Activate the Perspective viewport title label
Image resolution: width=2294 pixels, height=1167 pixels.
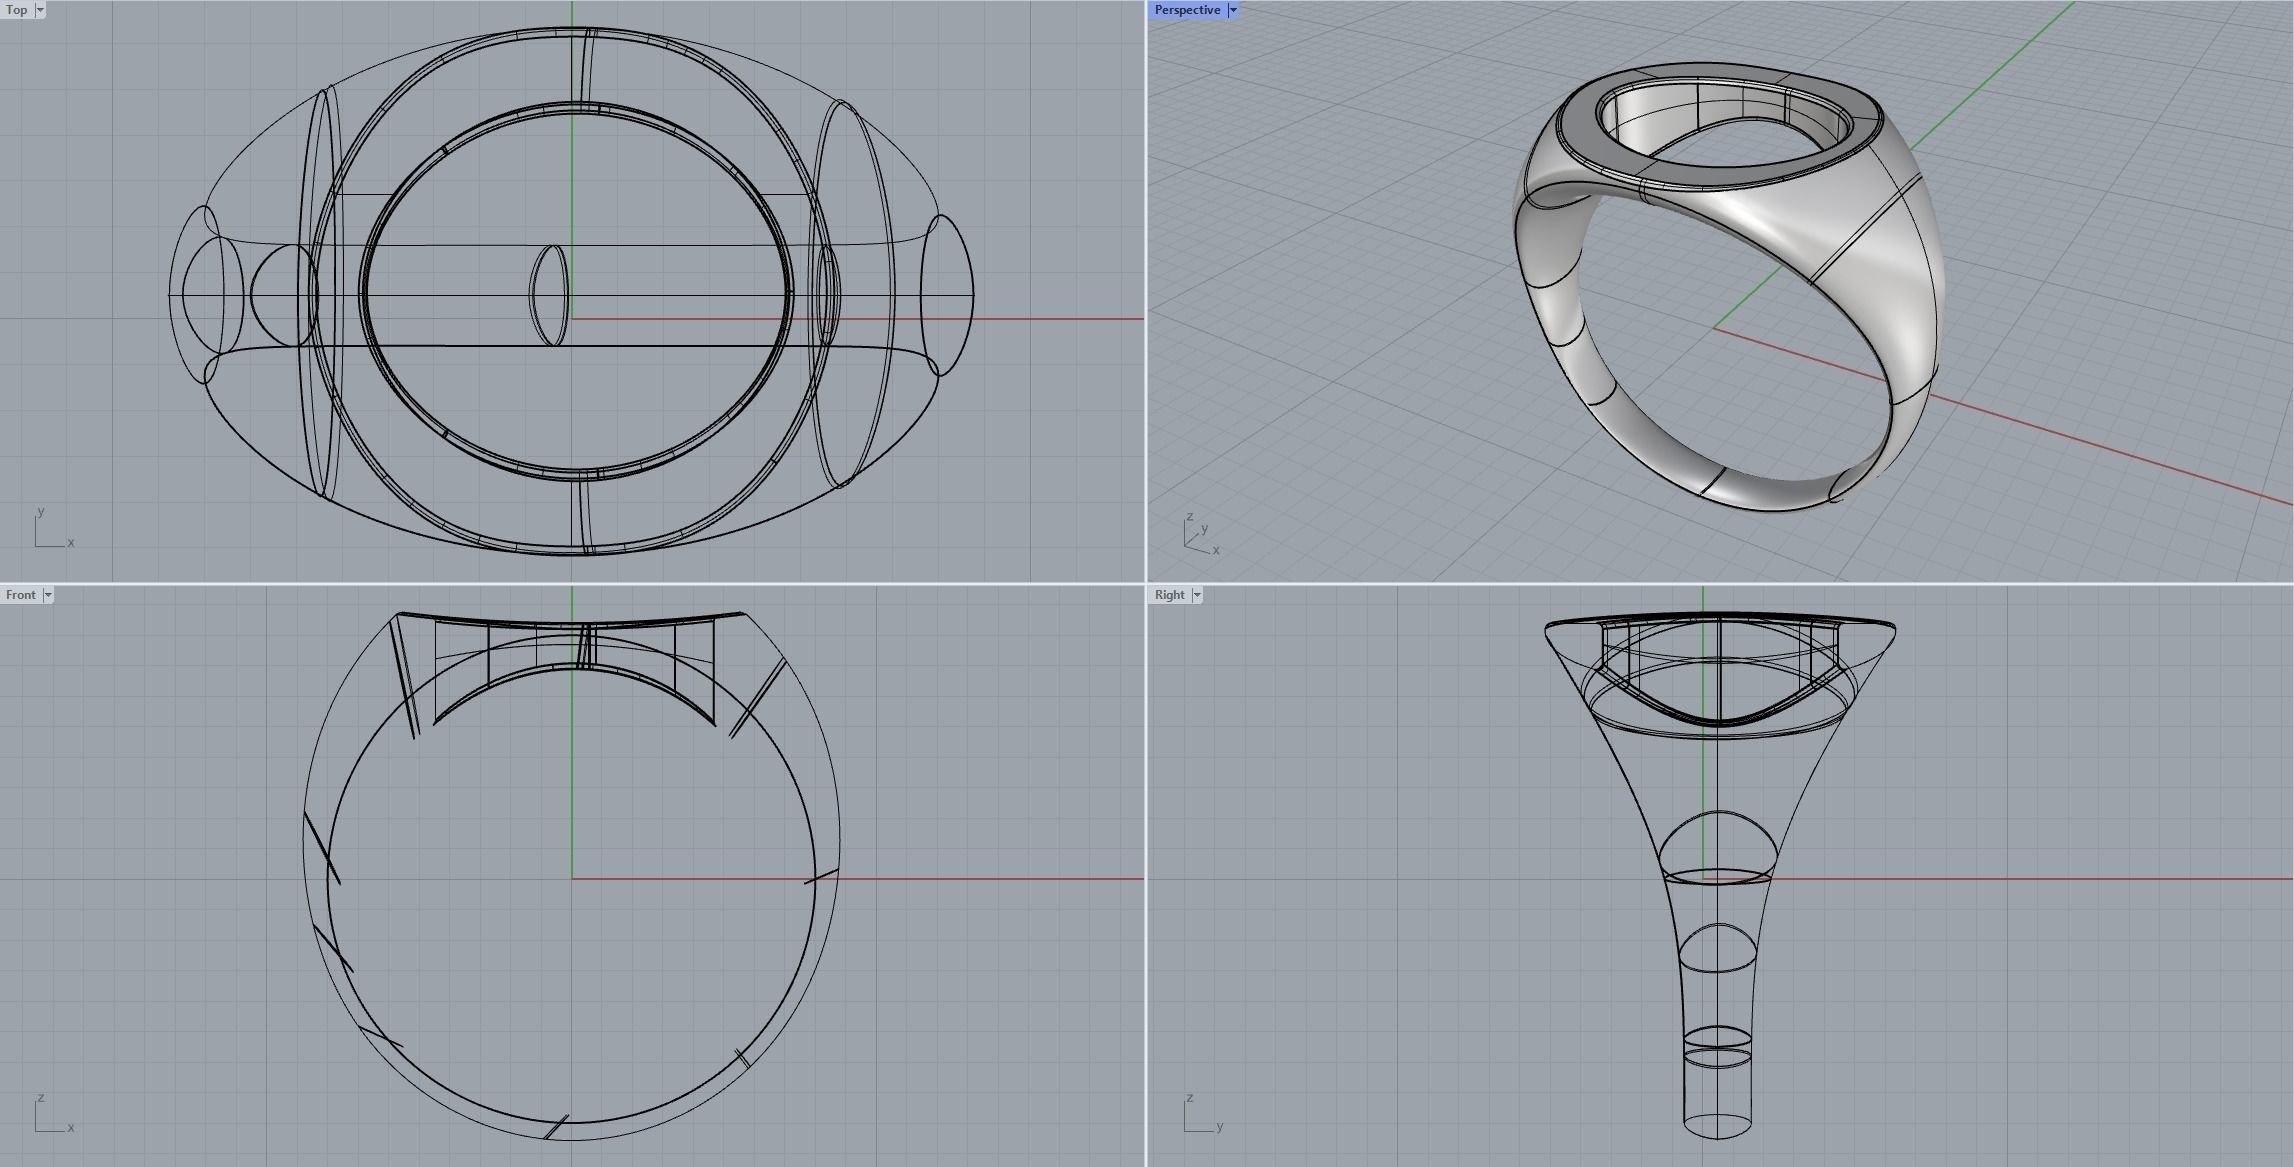(x=1187, y=10)
